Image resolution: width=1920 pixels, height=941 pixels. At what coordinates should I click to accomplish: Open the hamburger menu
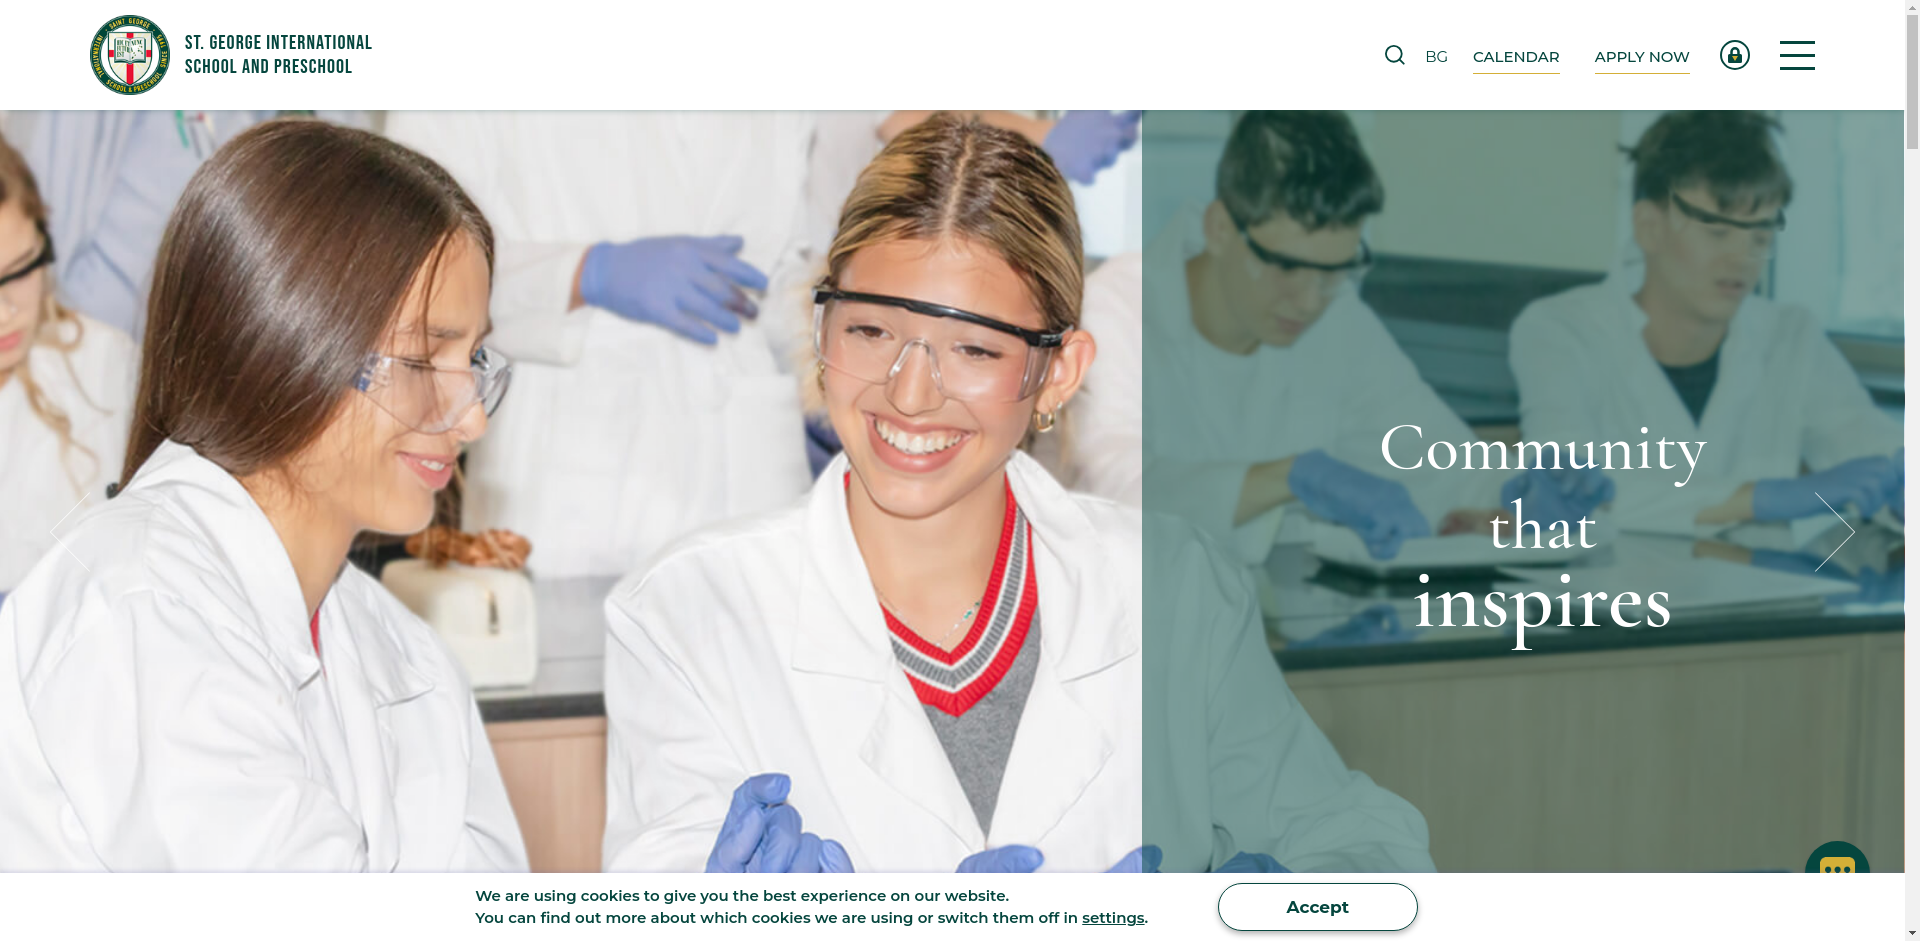pos(1797,55)
